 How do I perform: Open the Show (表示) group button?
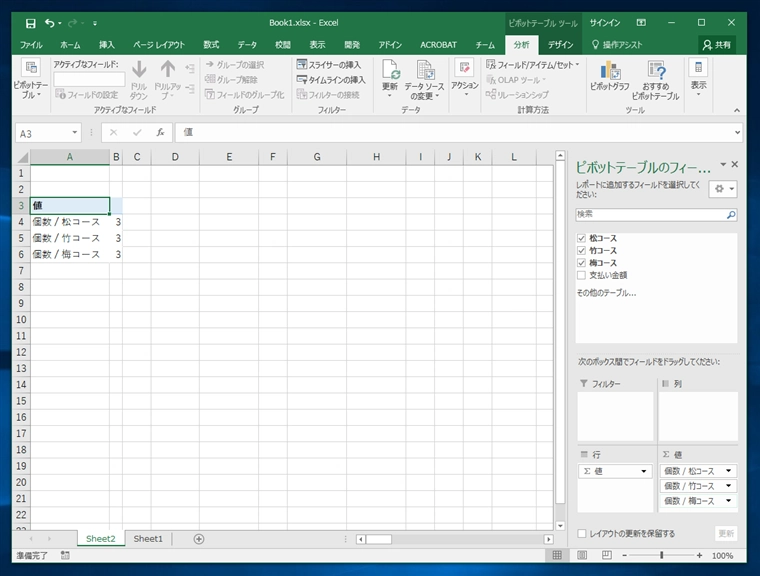pyautogui.click(x=698, y=78)
